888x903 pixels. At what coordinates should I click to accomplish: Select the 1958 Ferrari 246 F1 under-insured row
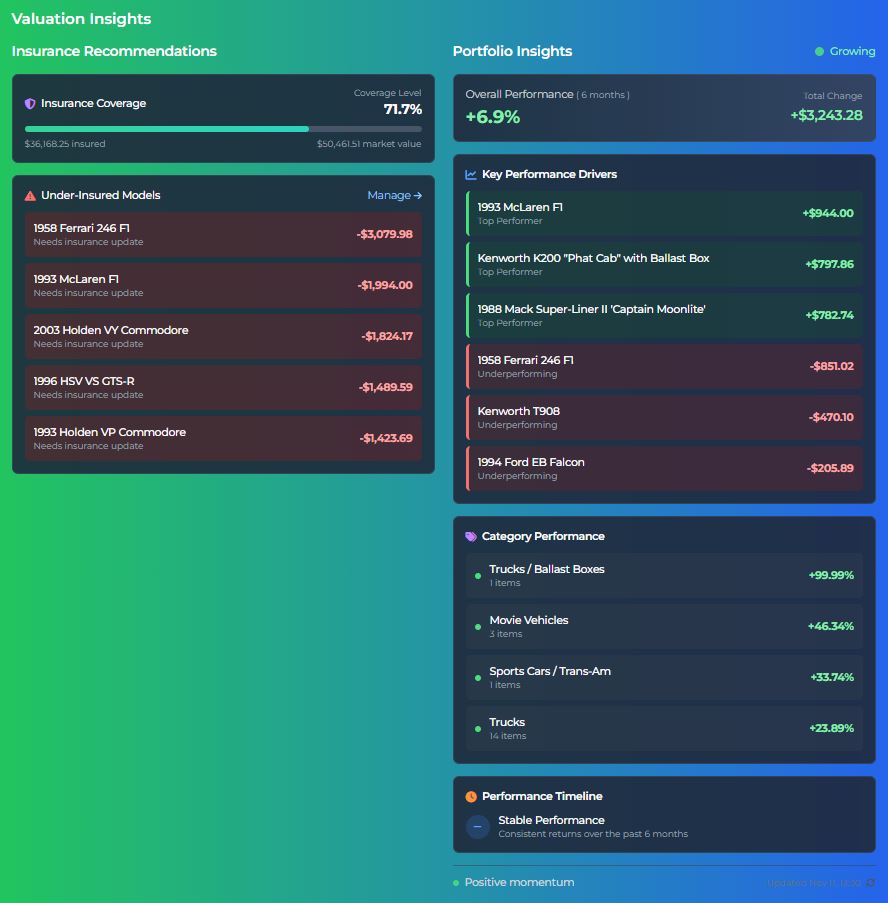(x=223, y=234)
